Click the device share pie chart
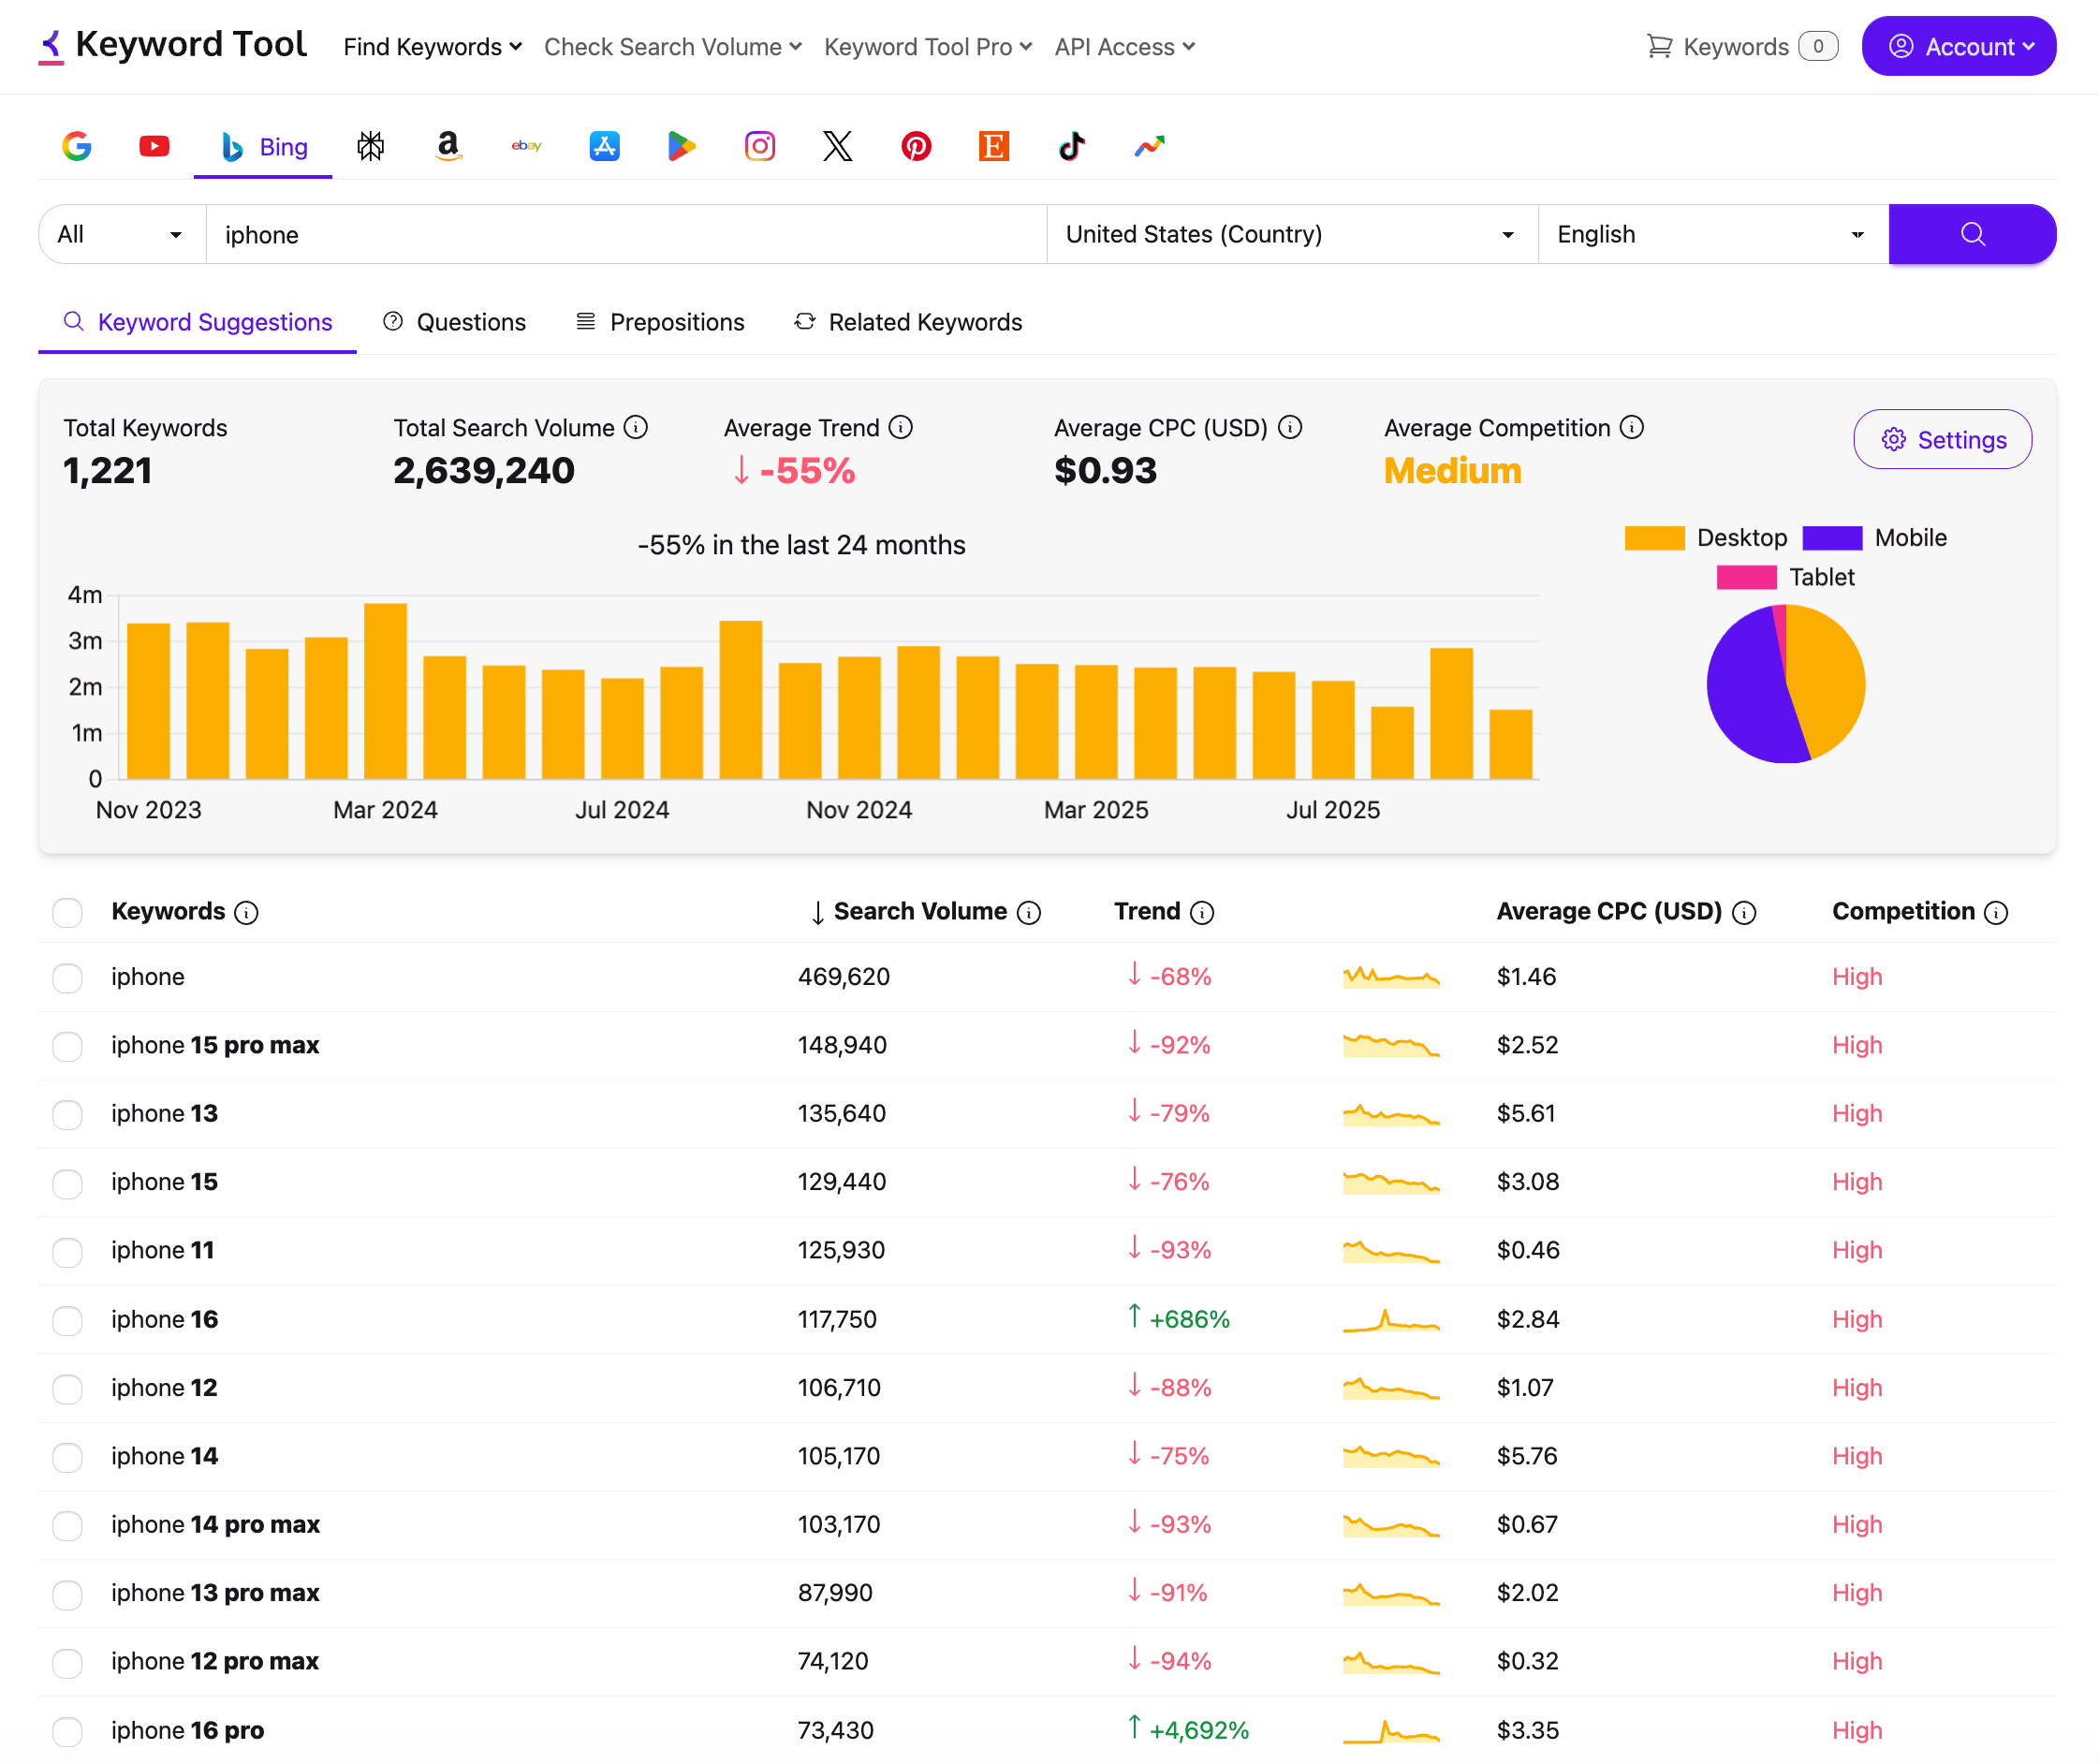 click(x=1785, y=684)
